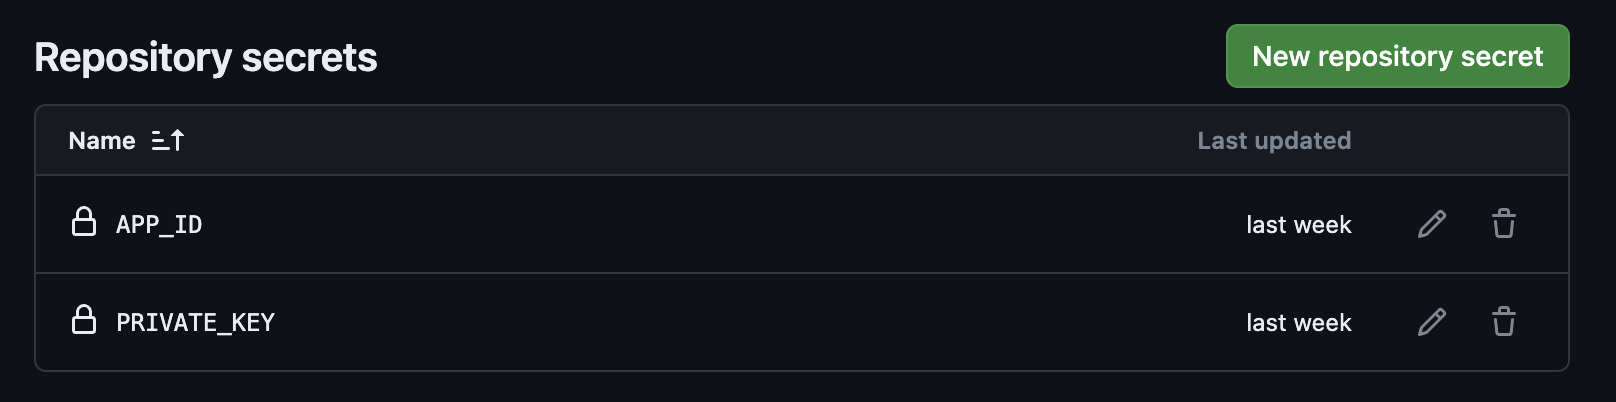Edit the APP_ID secret with pencil icon
The width and height of the screenshot is (1616, 402).
[1431, 224]
